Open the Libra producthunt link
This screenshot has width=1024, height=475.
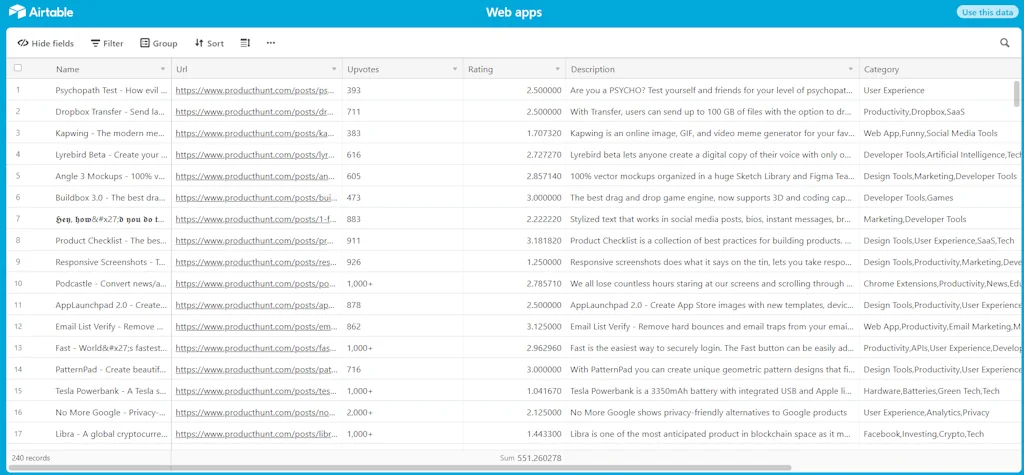[255, 434]
